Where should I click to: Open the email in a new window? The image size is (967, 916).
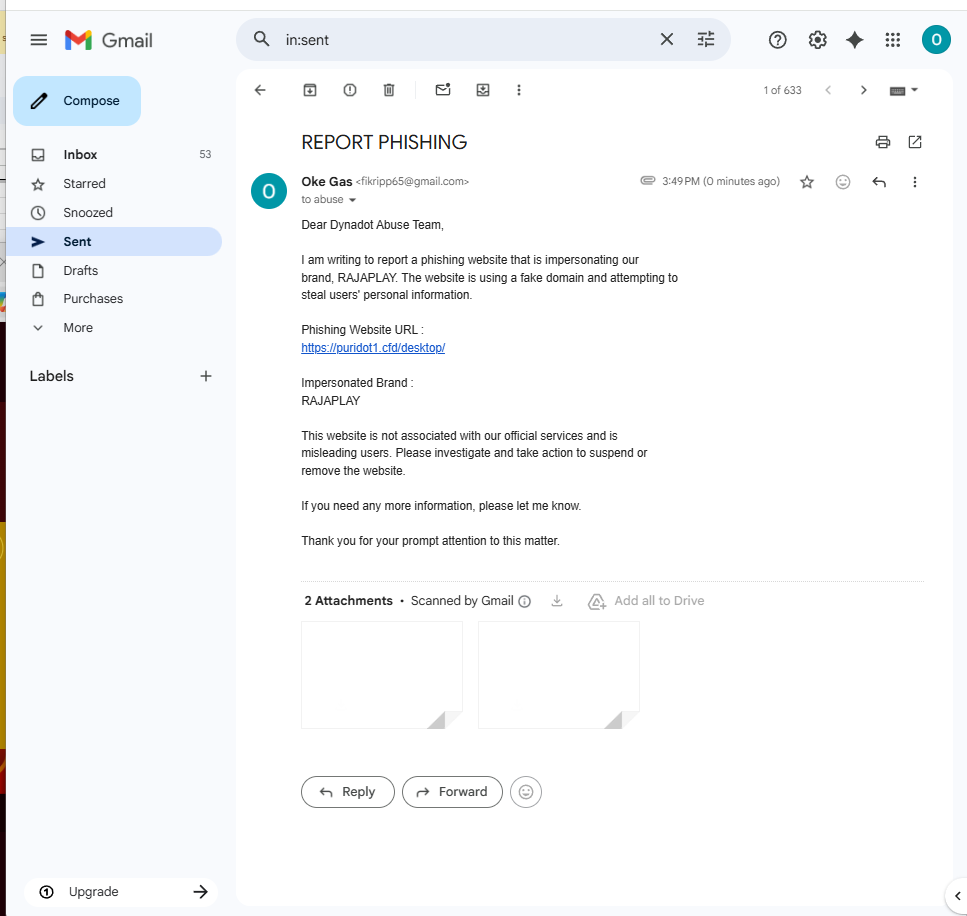pos(915,142)
